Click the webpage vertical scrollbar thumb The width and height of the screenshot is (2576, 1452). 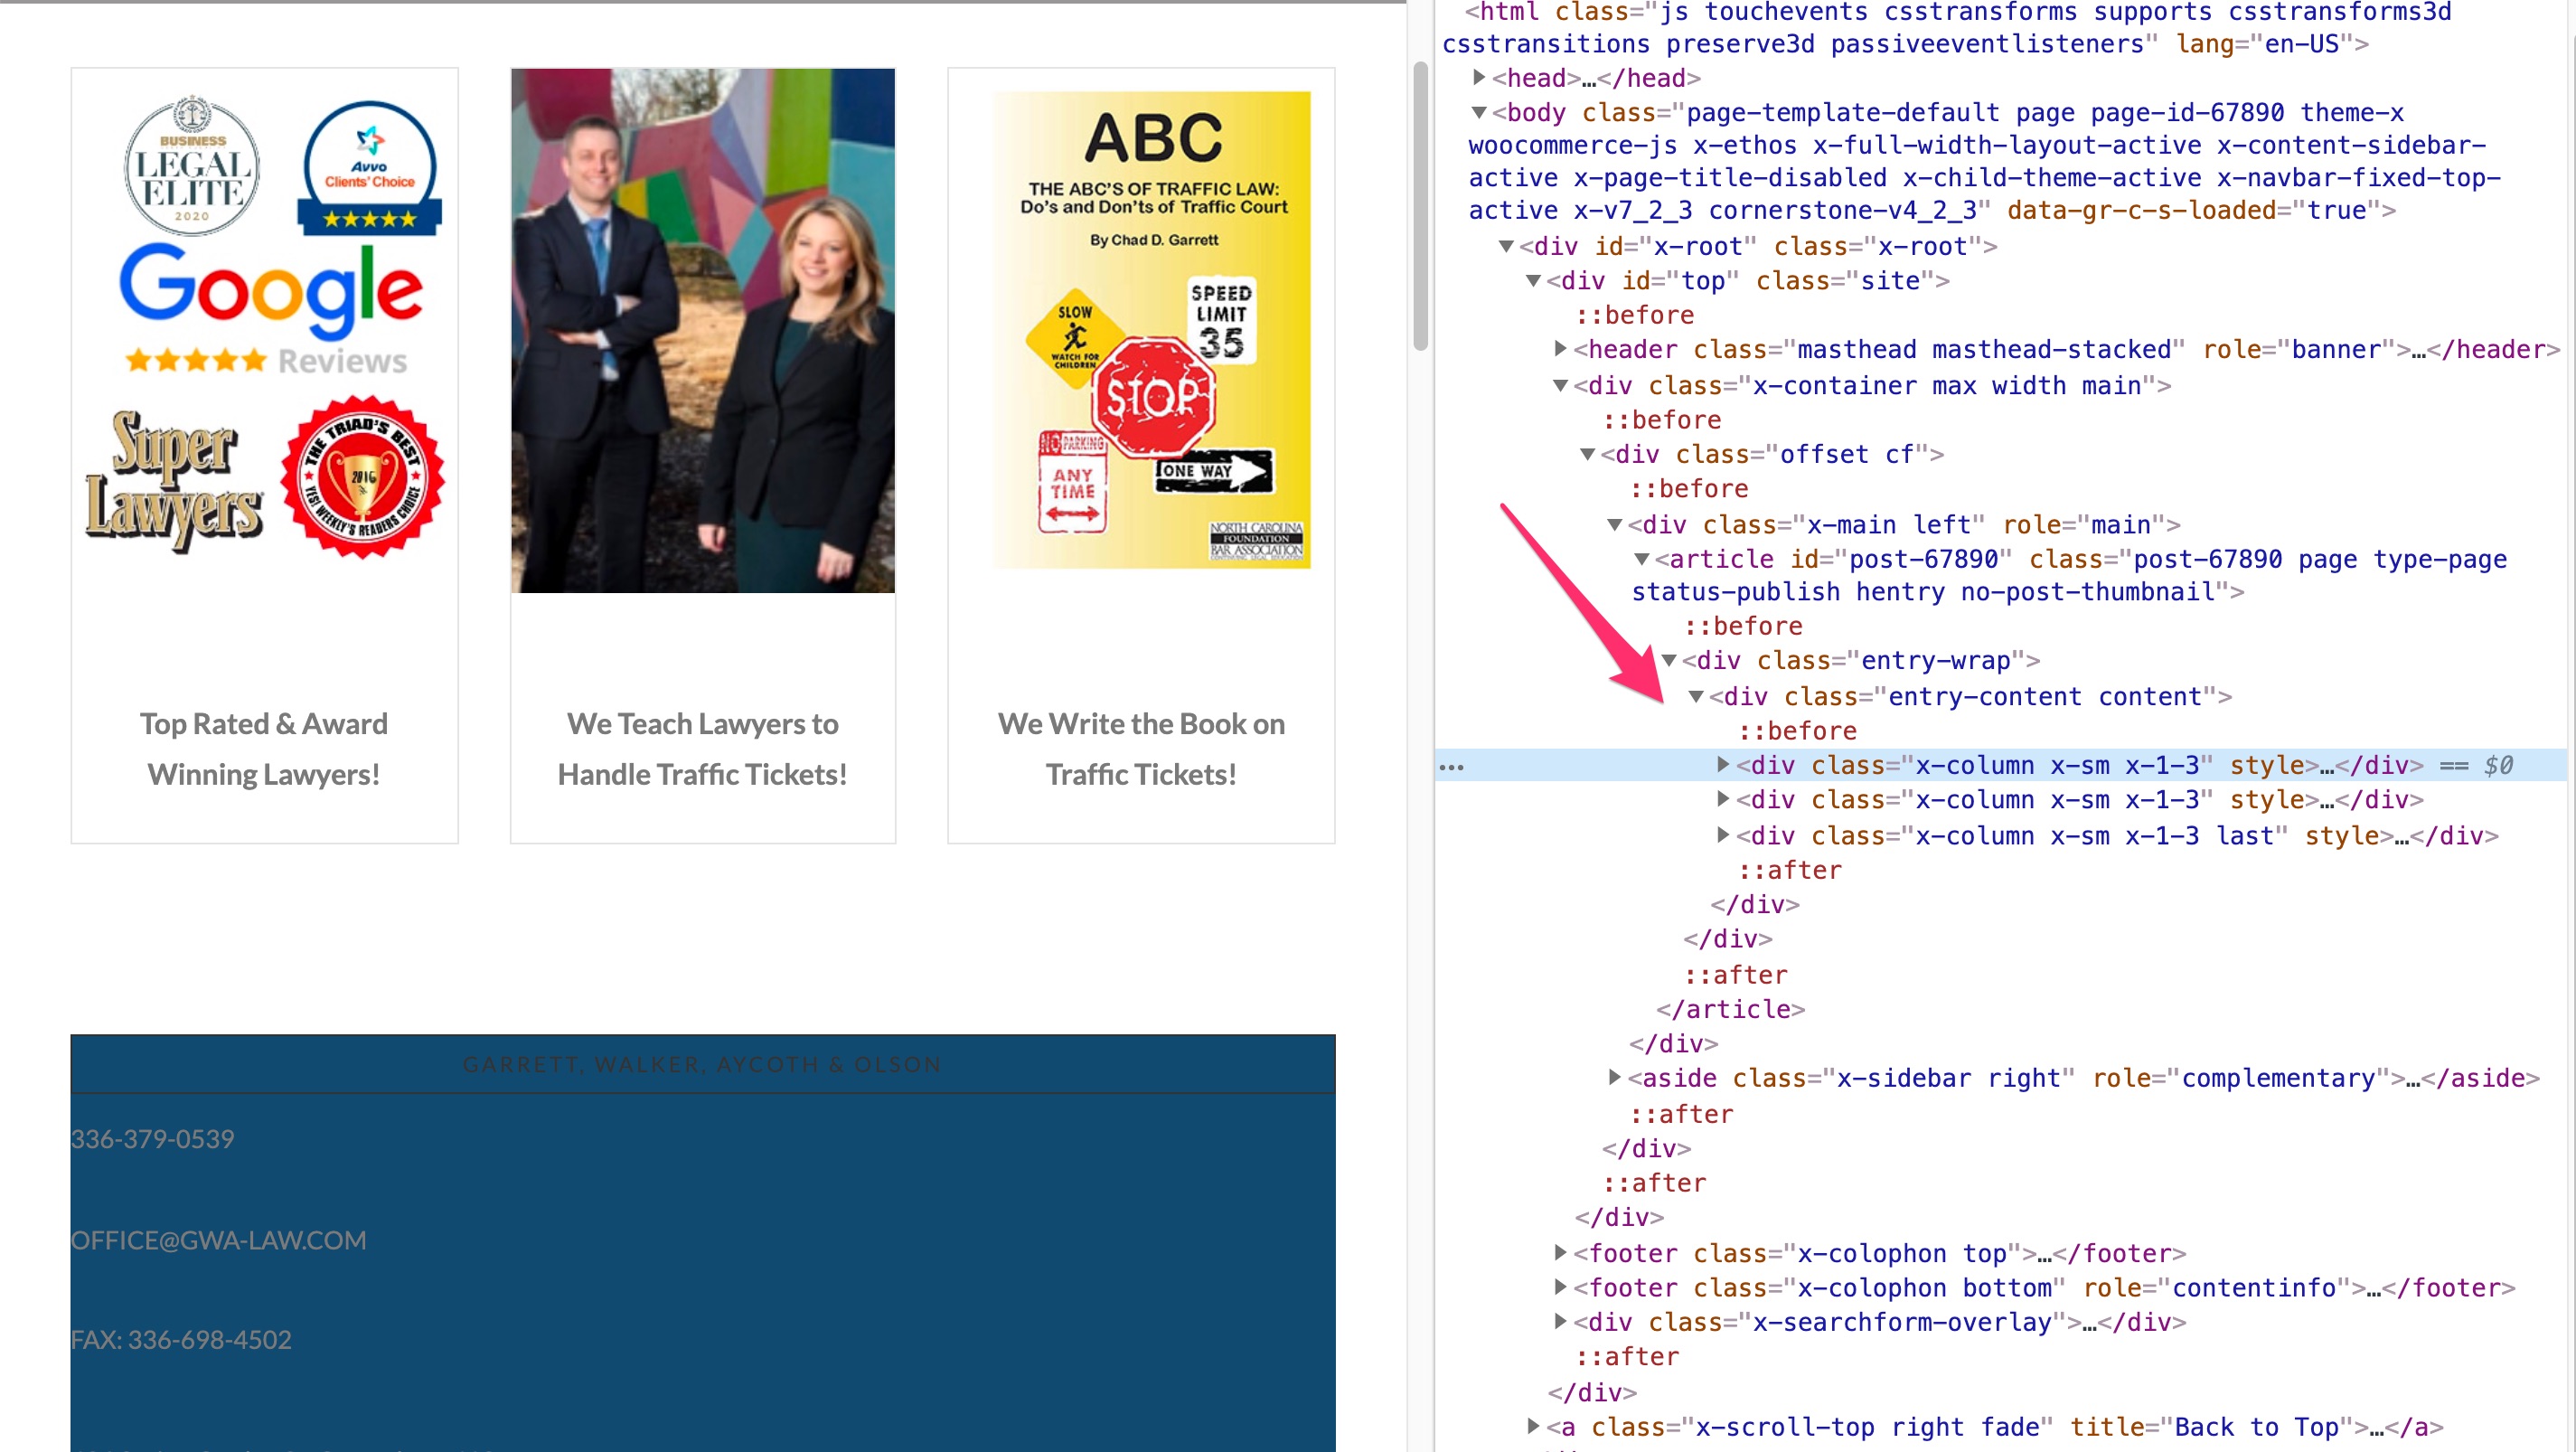coord(1420,206)
